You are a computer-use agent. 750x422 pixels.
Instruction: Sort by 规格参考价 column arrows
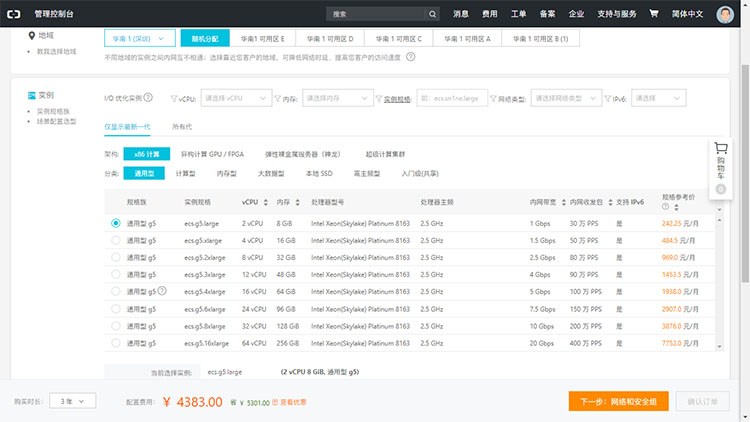tap(676, 207)
